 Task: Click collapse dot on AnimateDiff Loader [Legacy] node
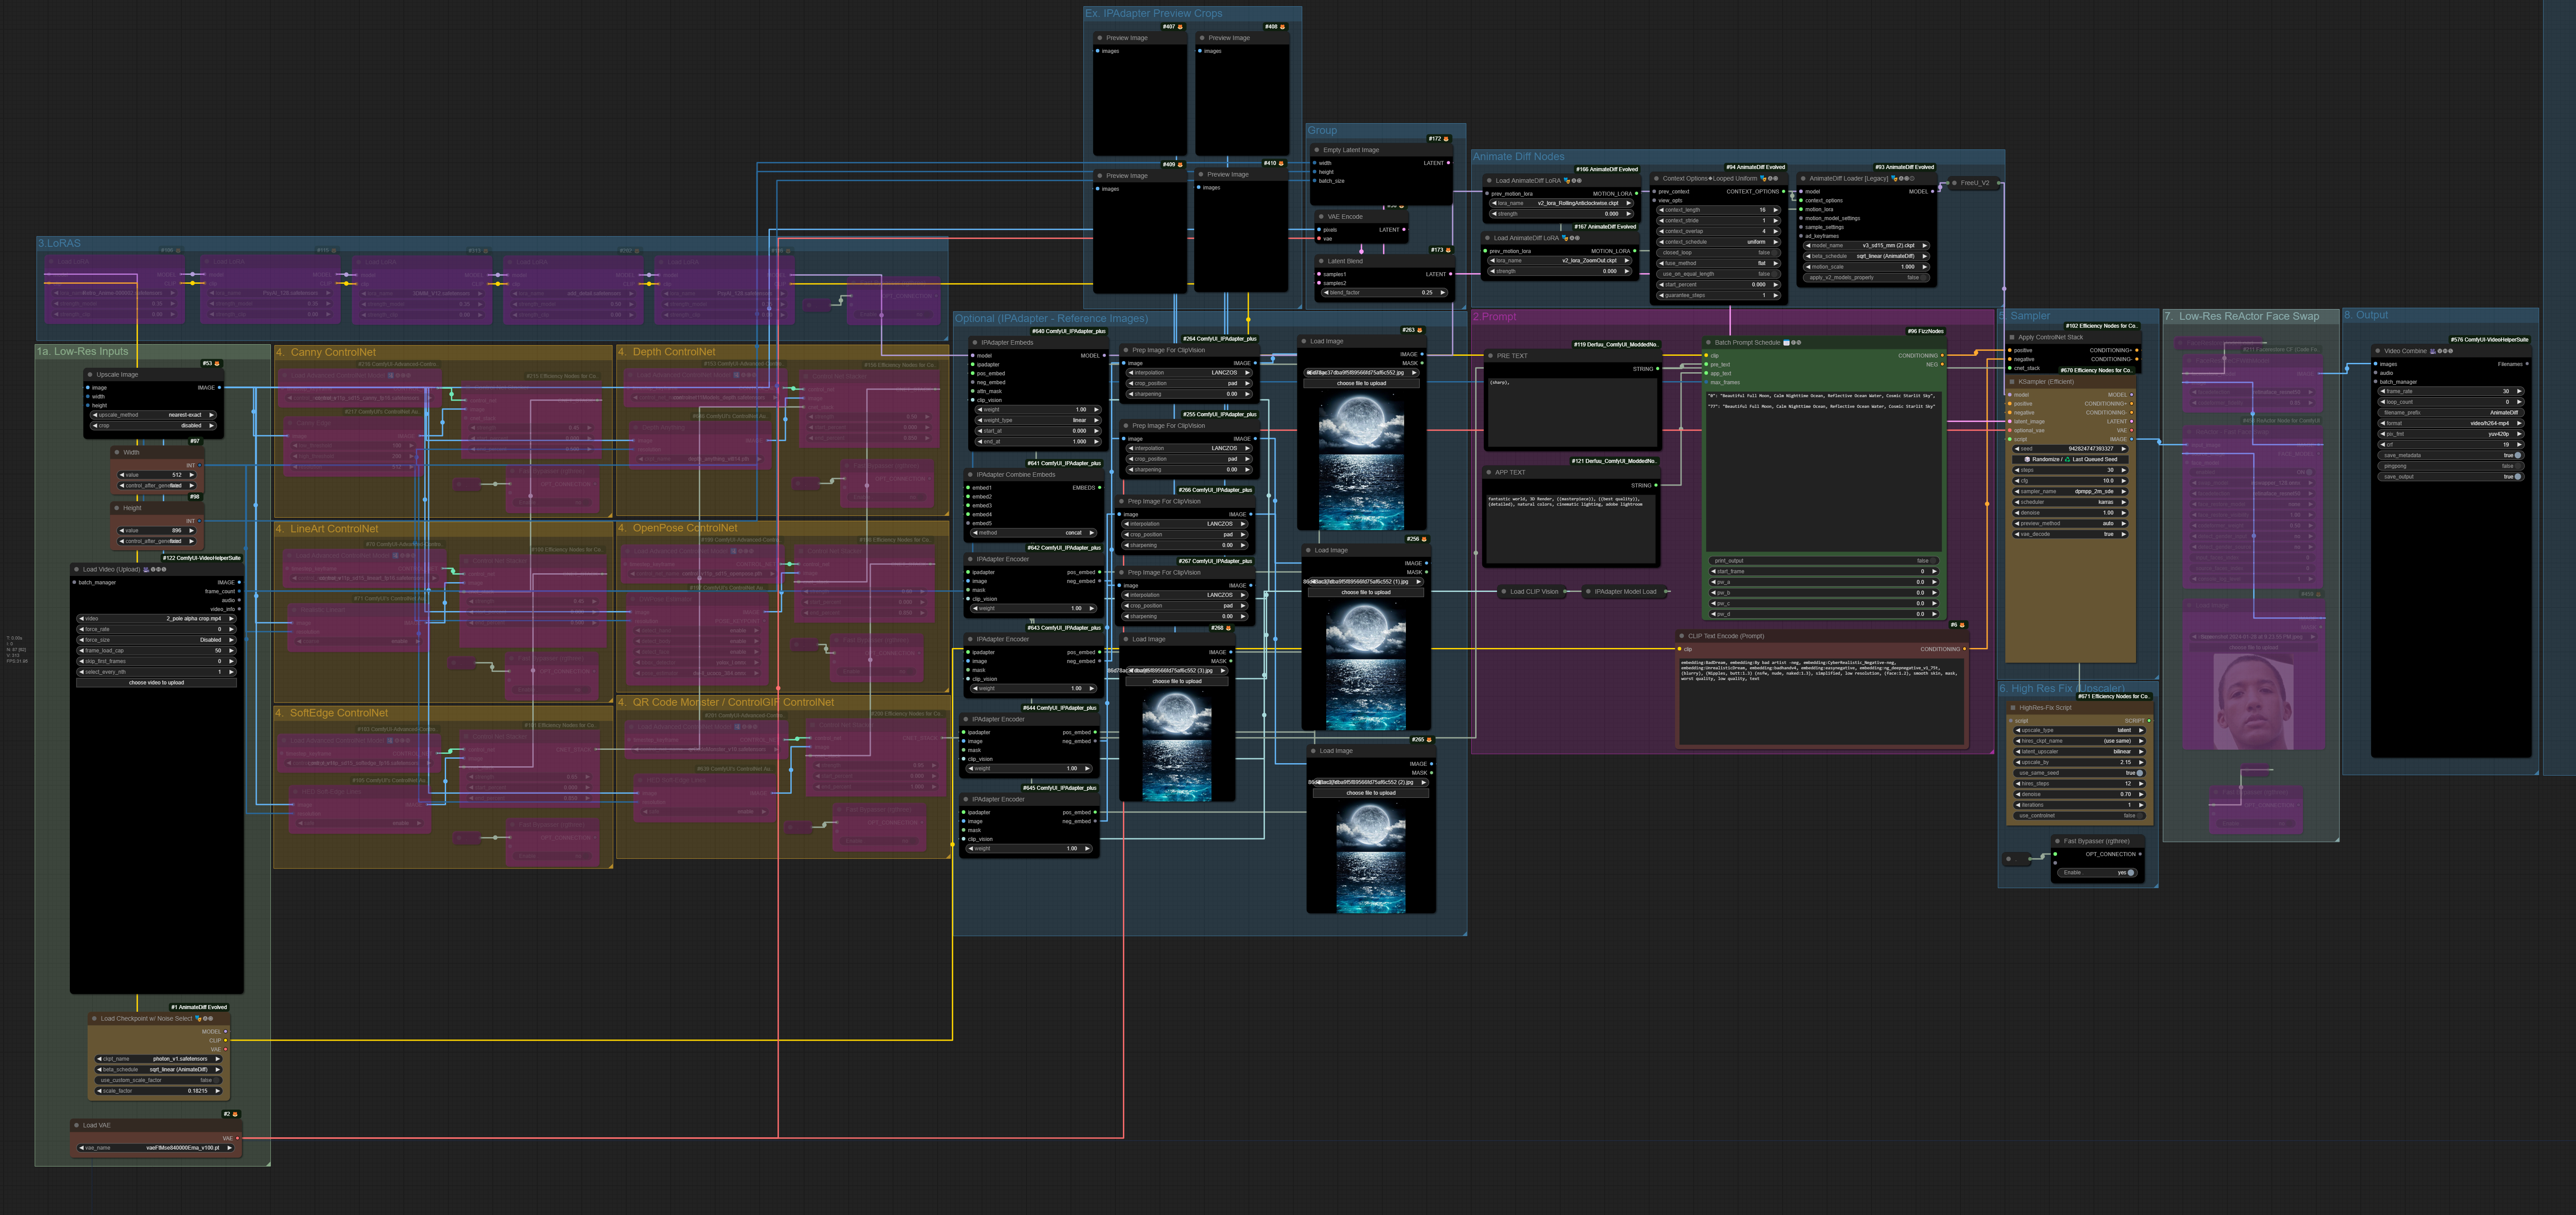pos(1803,179)
